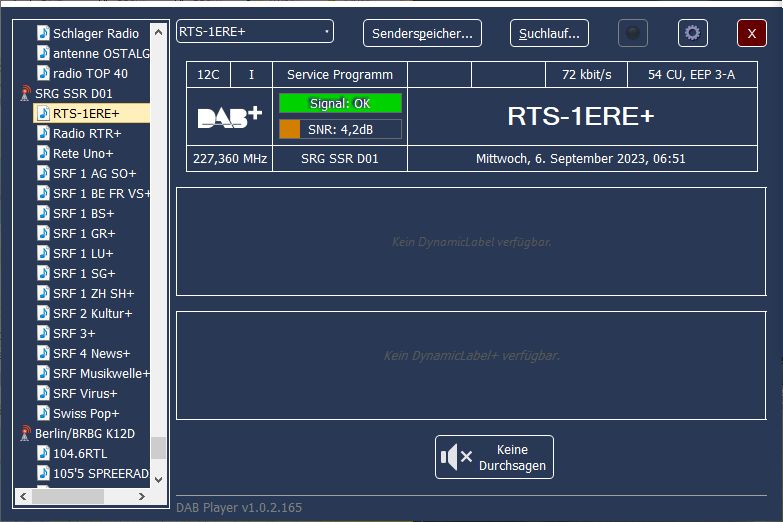The width and height of the screenshot is (783, 522).
Task: Select SRF 1 SG+ station
Action: [x=84, y=273]
